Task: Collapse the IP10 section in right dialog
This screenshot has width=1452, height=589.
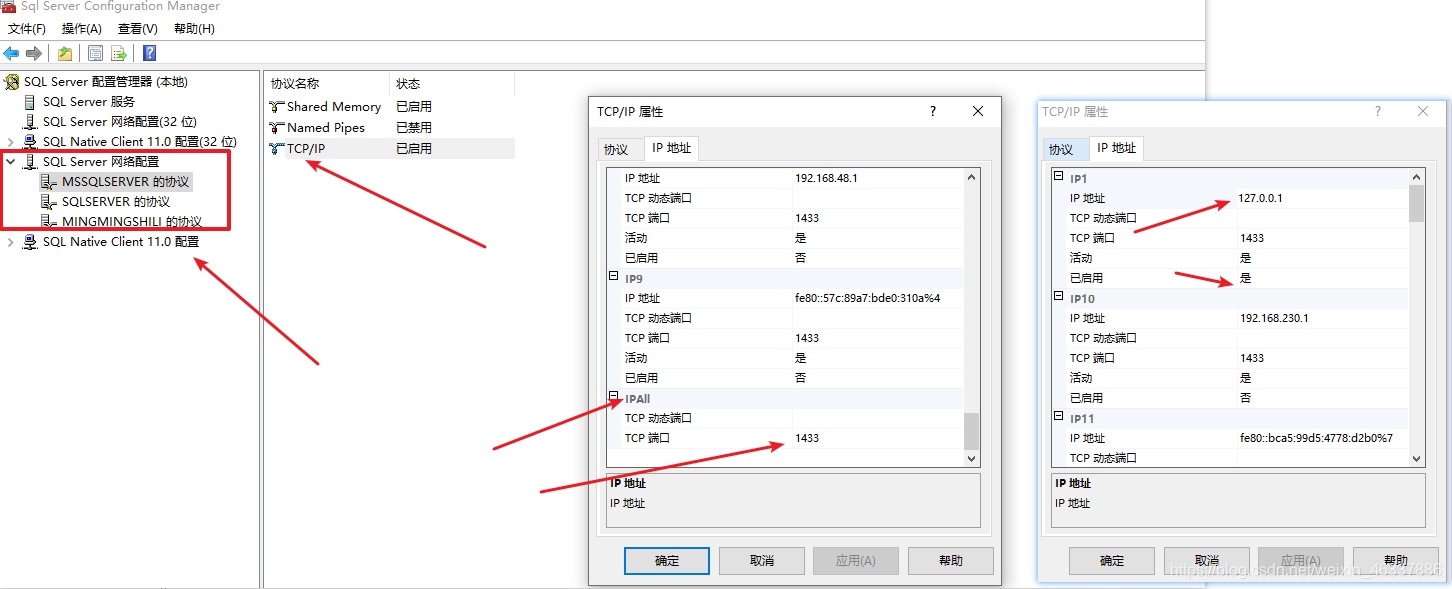Action: [1059, 297]
